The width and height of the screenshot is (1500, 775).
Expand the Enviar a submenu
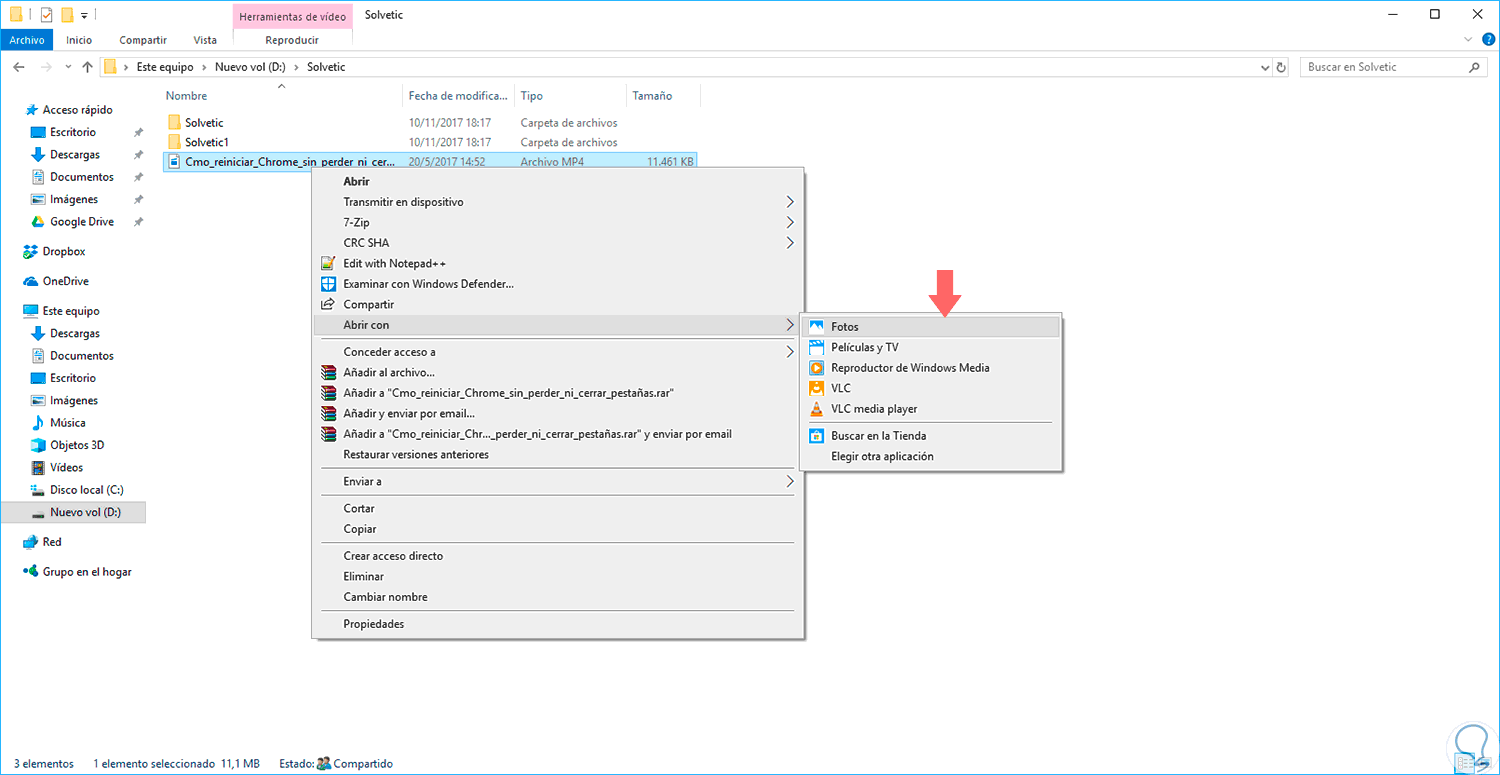pos(790,481)
